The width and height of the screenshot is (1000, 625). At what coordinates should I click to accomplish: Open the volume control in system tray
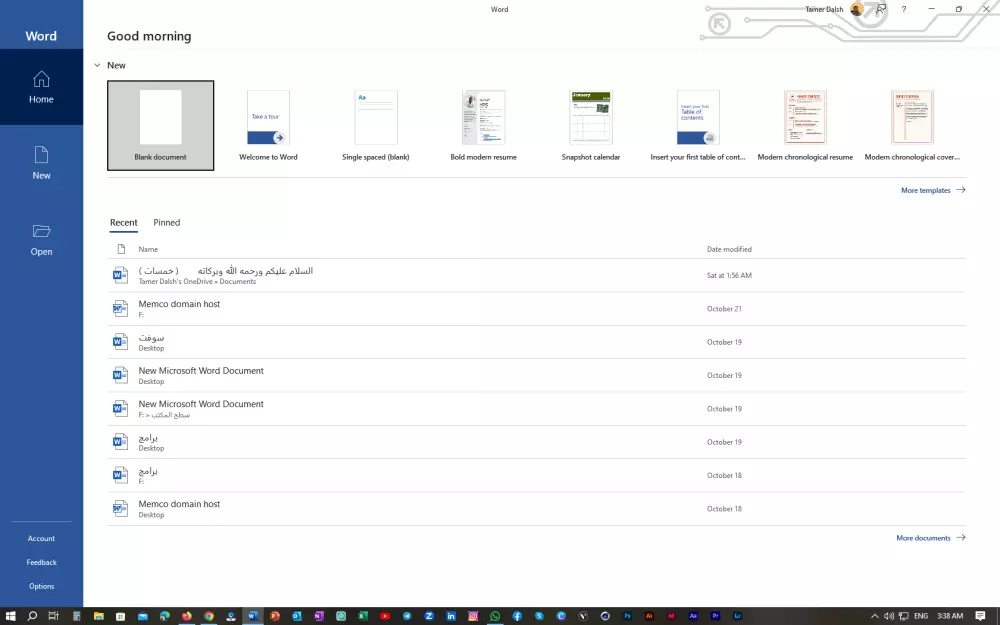pos(889,616)
